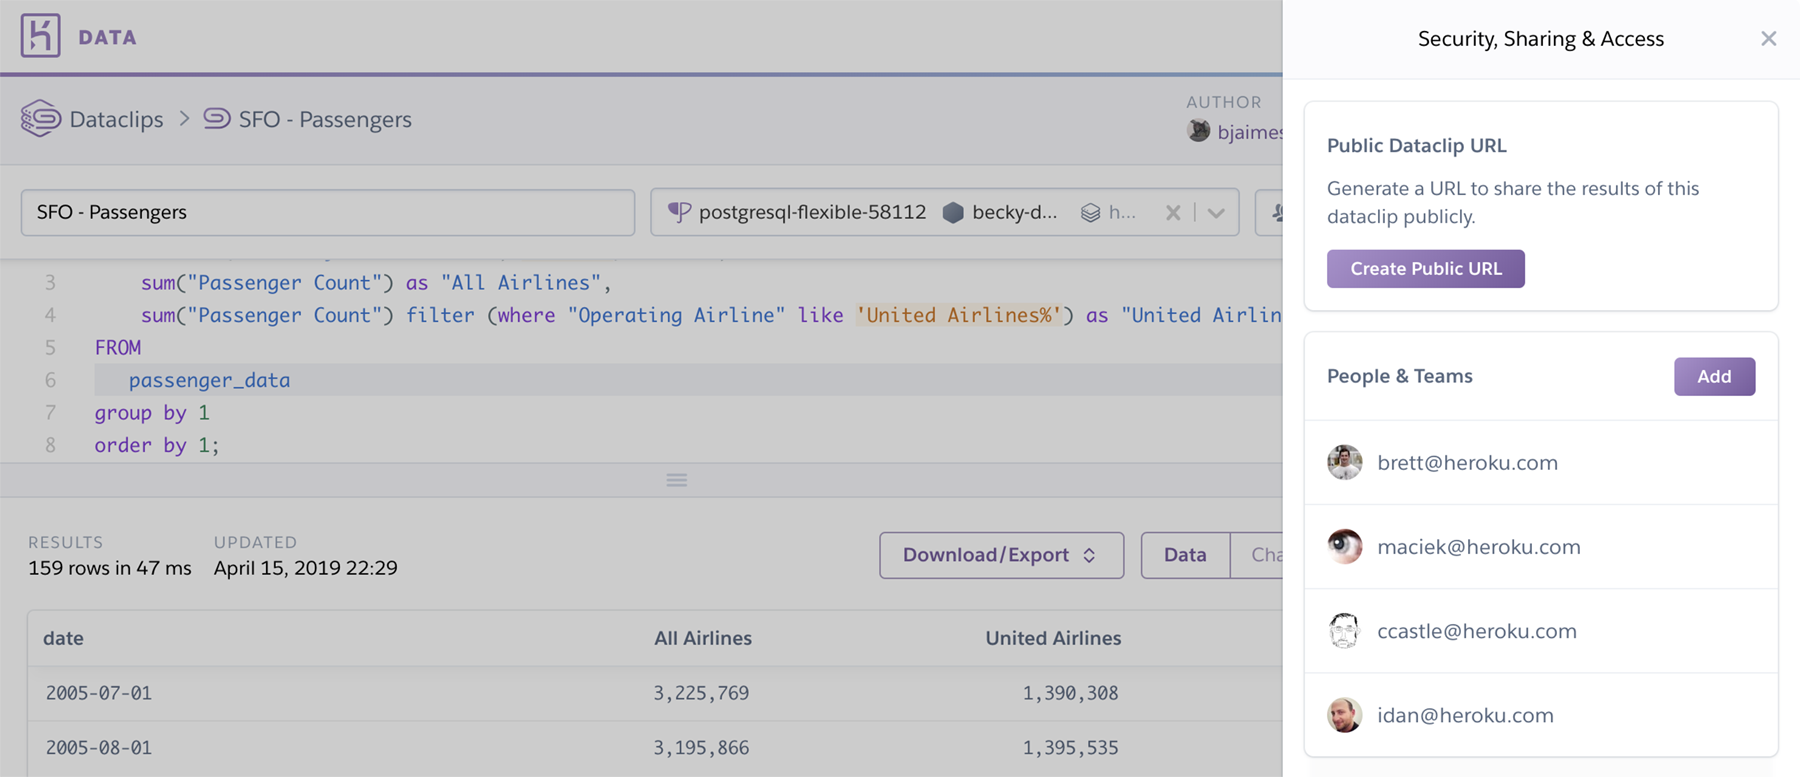The width and height of the screenshot is (1800, 777).
Task: Click ccastle@heroku.com avatar
Action: pyautogui.click(x=1345, y=630)
